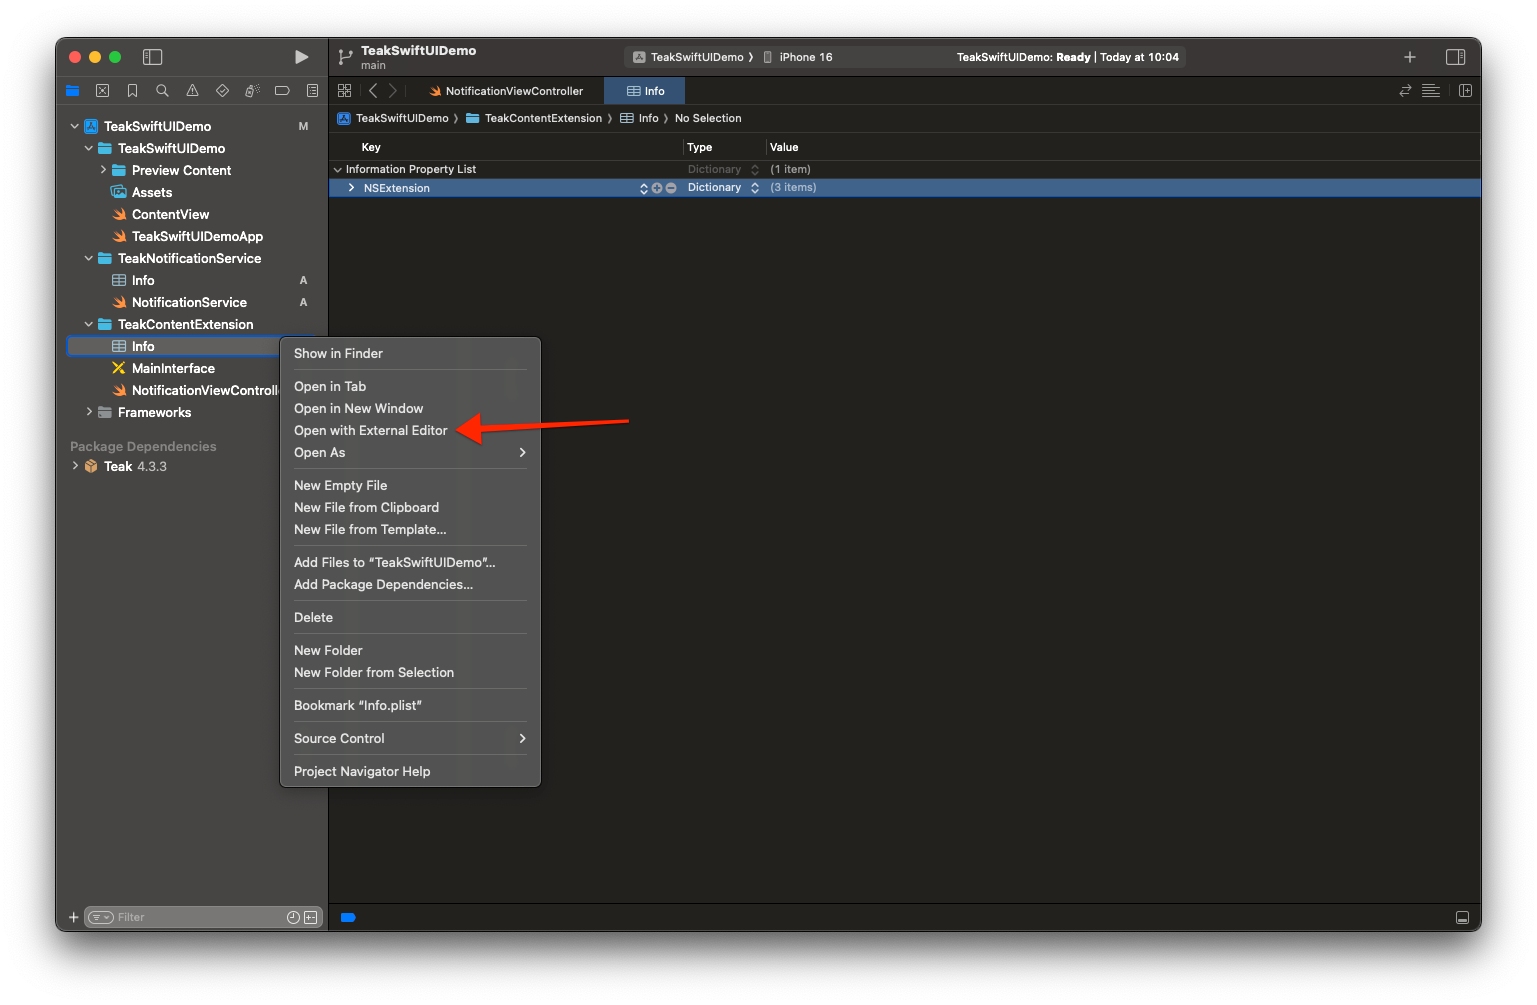Collapse the TeakSwiftUIDemo project root
Viewport: 1537px width, 1005px height.
(x=75, y=126)
